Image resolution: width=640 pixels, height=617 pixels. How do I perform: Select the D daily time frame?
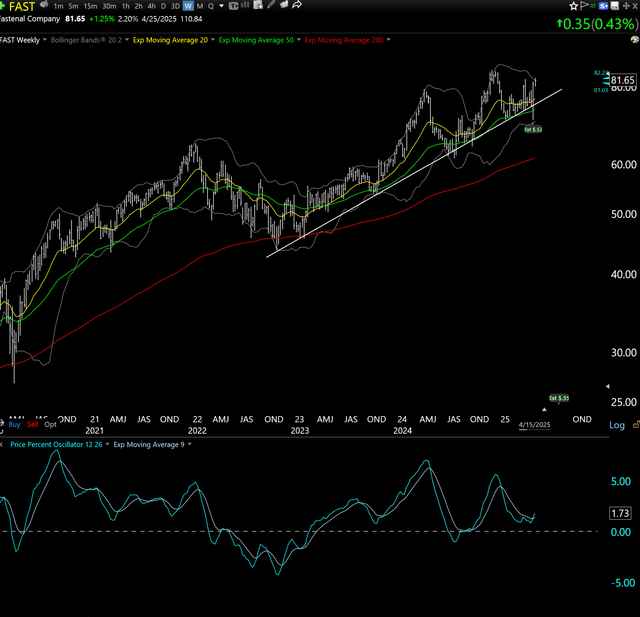[x=164, y=6]
